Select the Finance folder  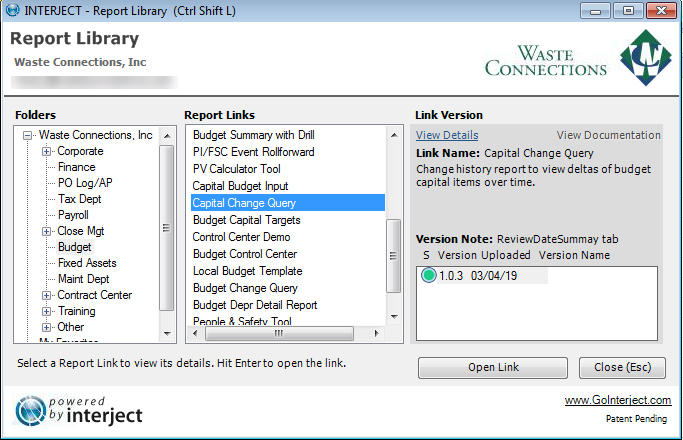pyautogui.click(x=76, y=167)
